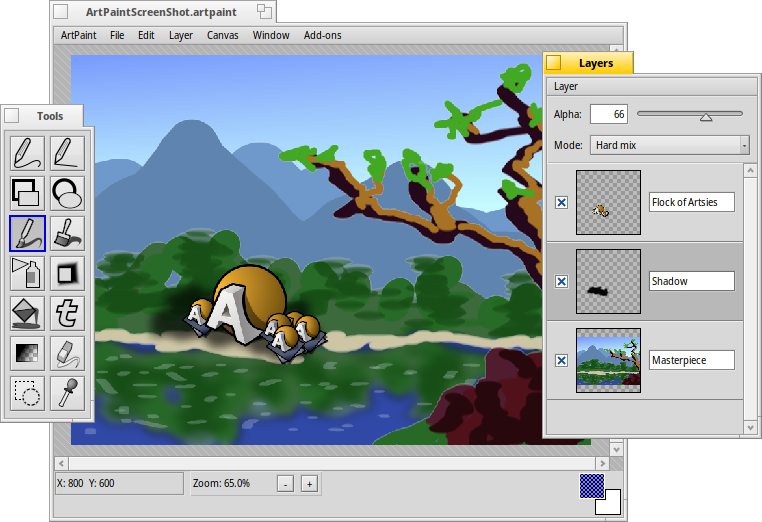
Task: Pick the eraser tool
Action: pyautogui.click(x=67, y=353)
